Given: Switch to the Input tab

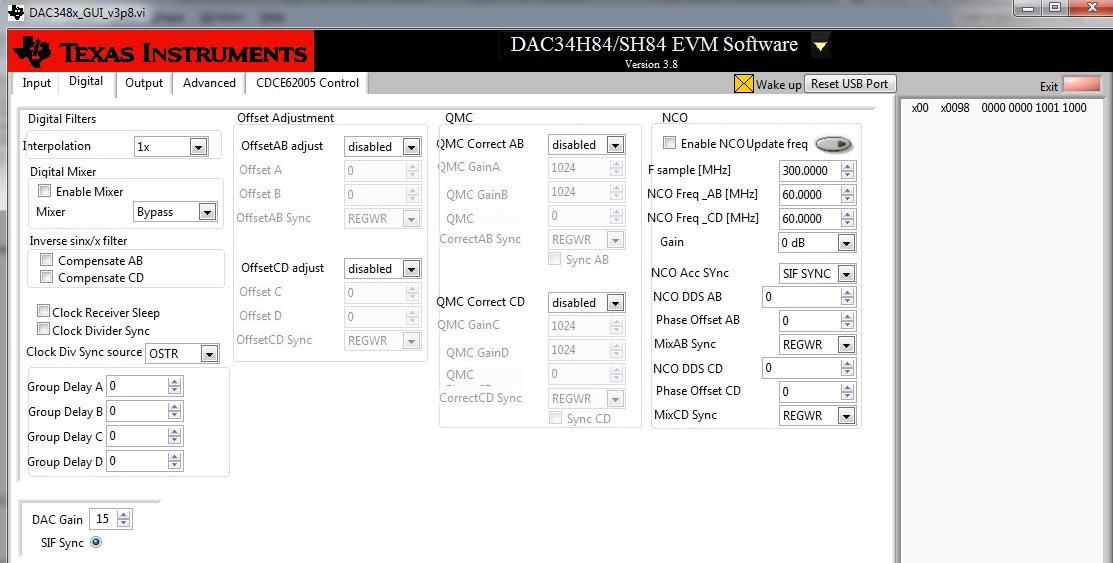Looking at the screenshot, I should (x=36, y=83).
